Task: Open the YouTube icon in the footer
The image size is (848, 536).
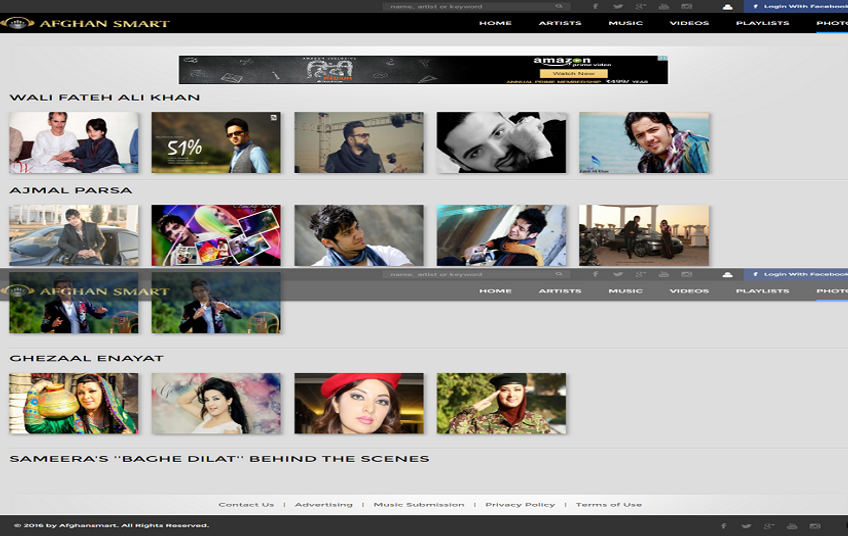Action: coord(792,526)
